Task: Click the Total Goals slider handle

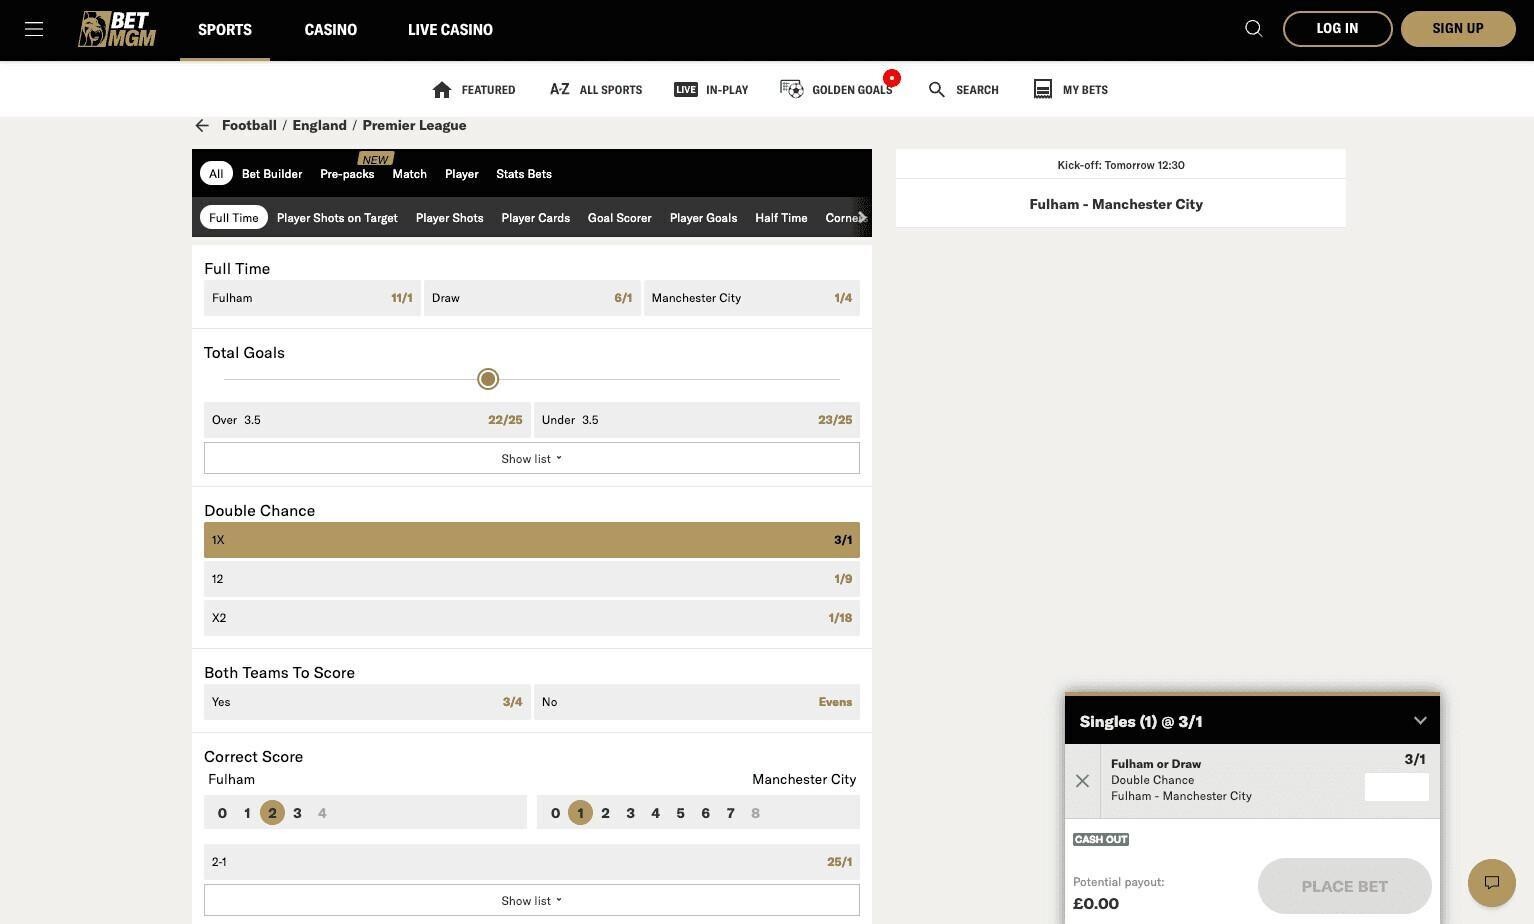Action: (488, 379)
